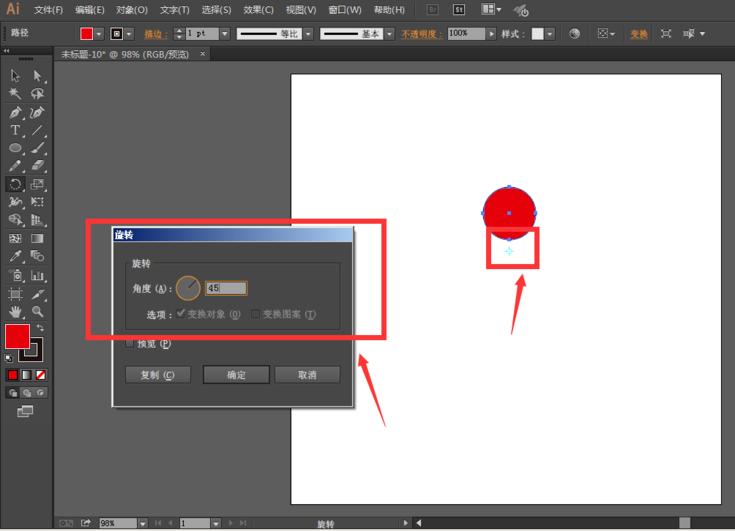Select the Hand tool

tap(15, 311)
